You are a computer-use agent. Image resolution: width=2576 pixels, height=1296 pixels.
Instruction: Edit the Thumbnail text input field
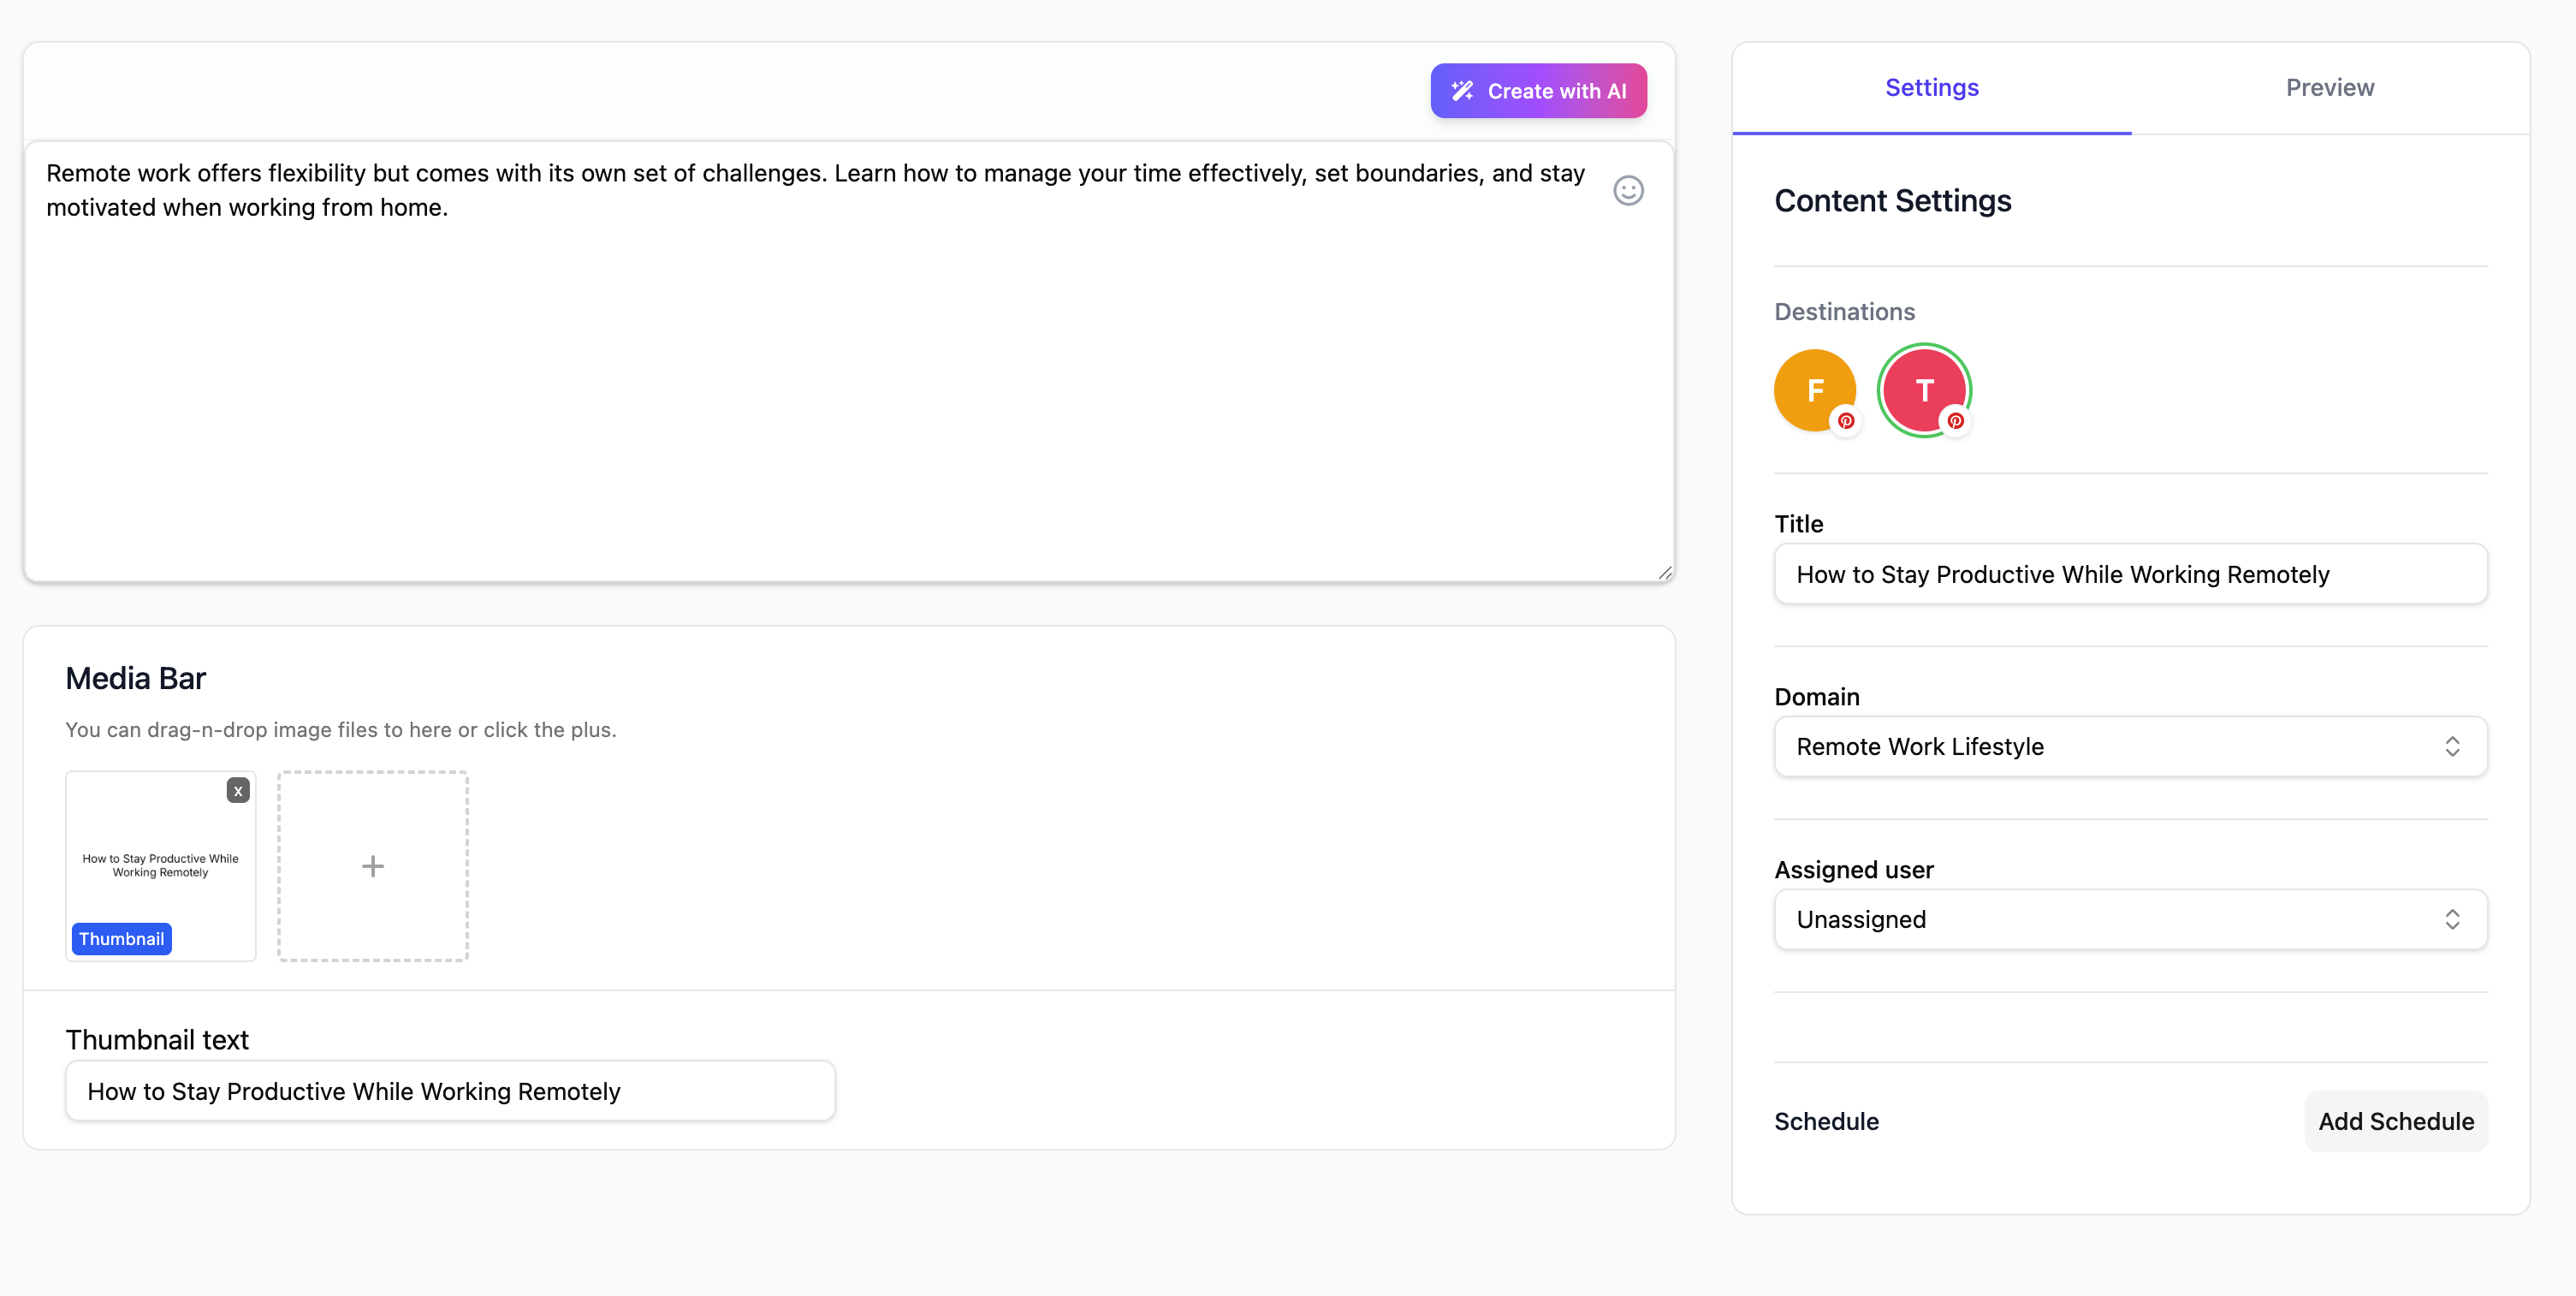point(449,1090)
